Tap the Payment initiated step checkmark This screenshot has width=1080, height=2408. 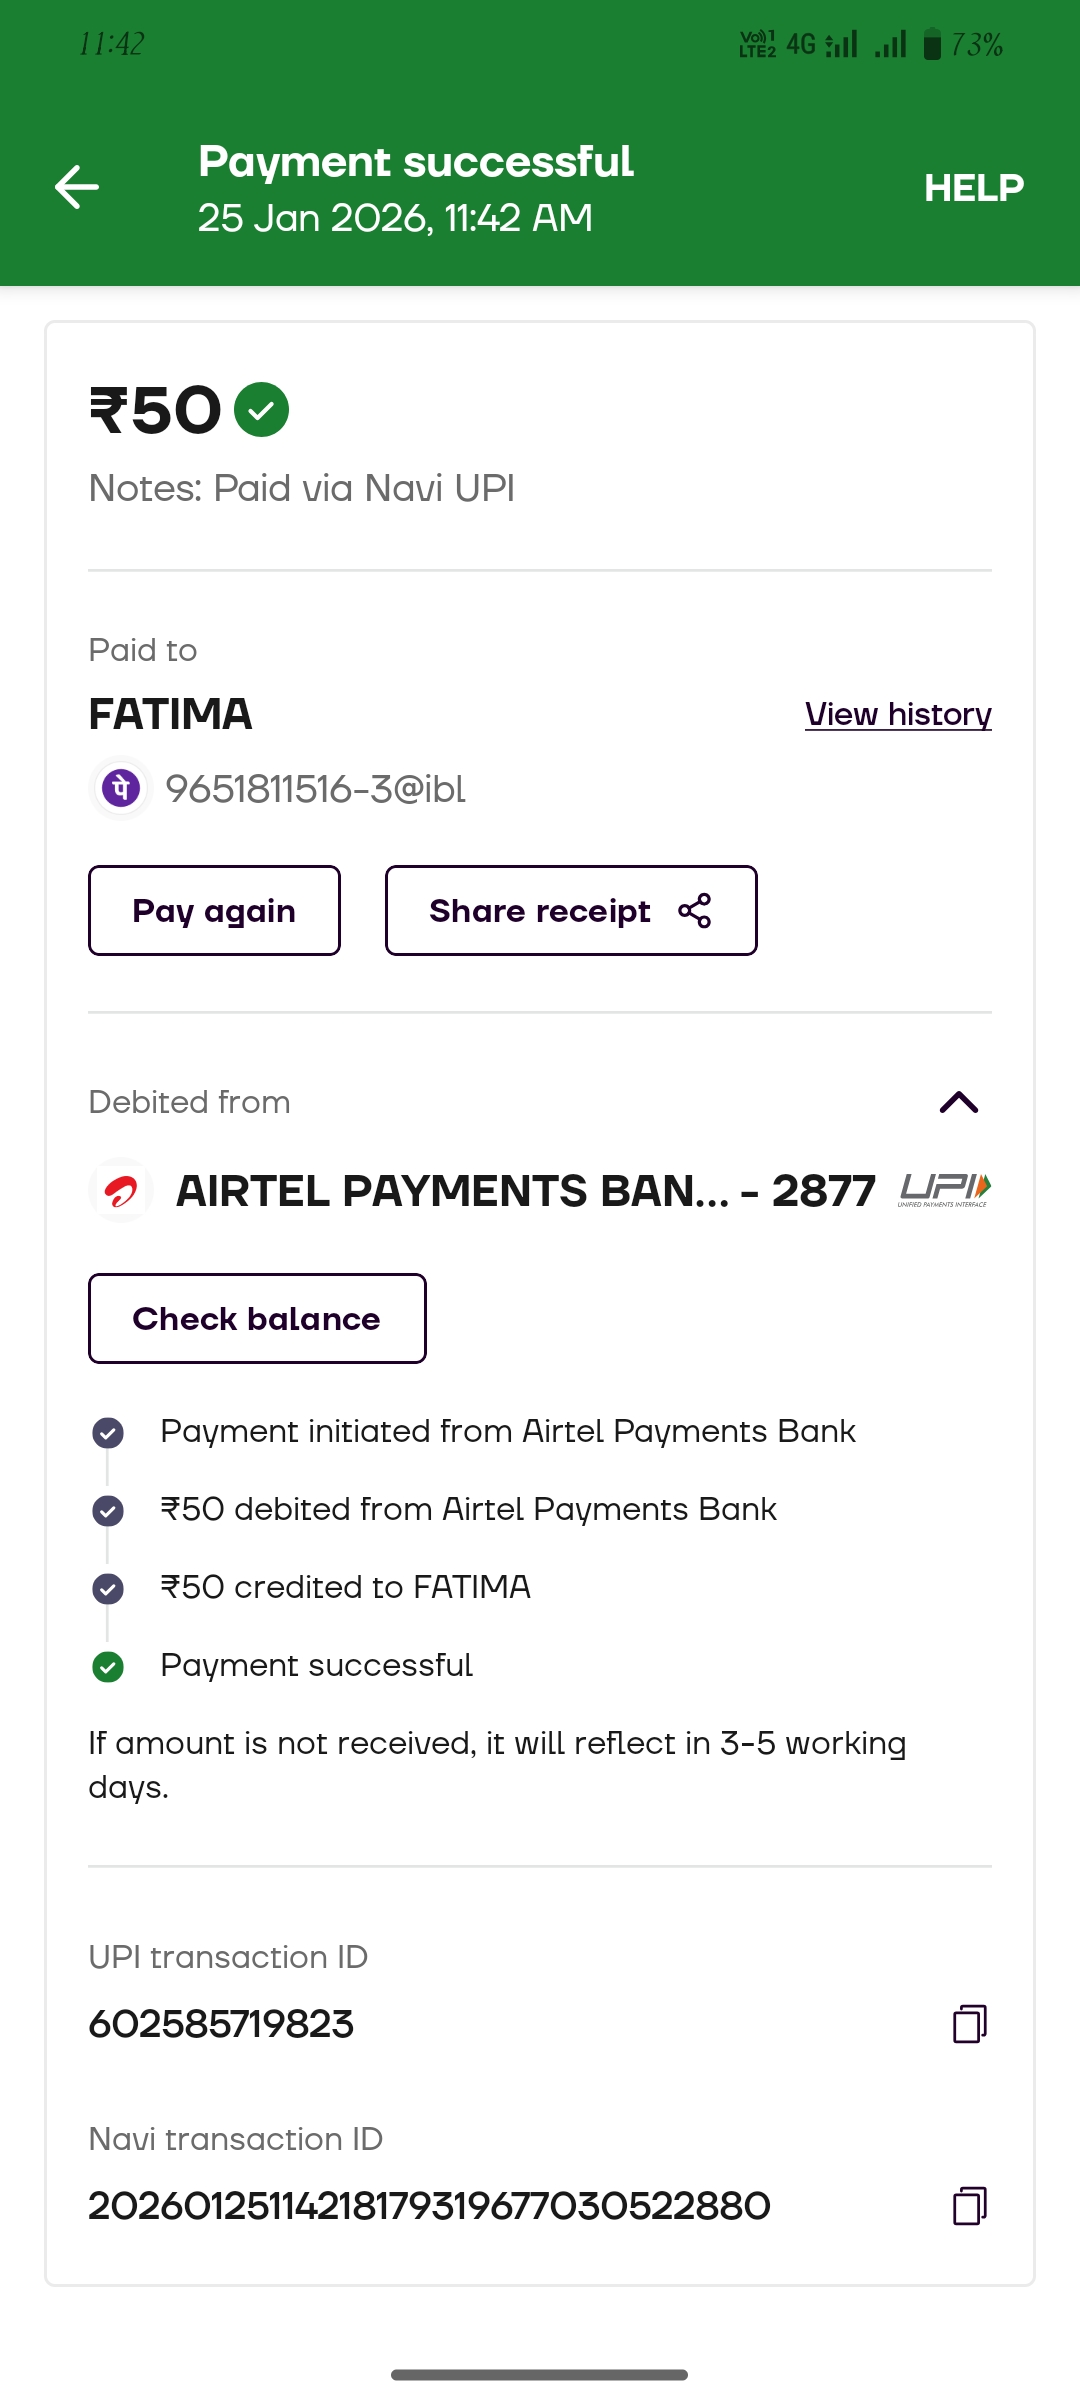click(108, 1433)
